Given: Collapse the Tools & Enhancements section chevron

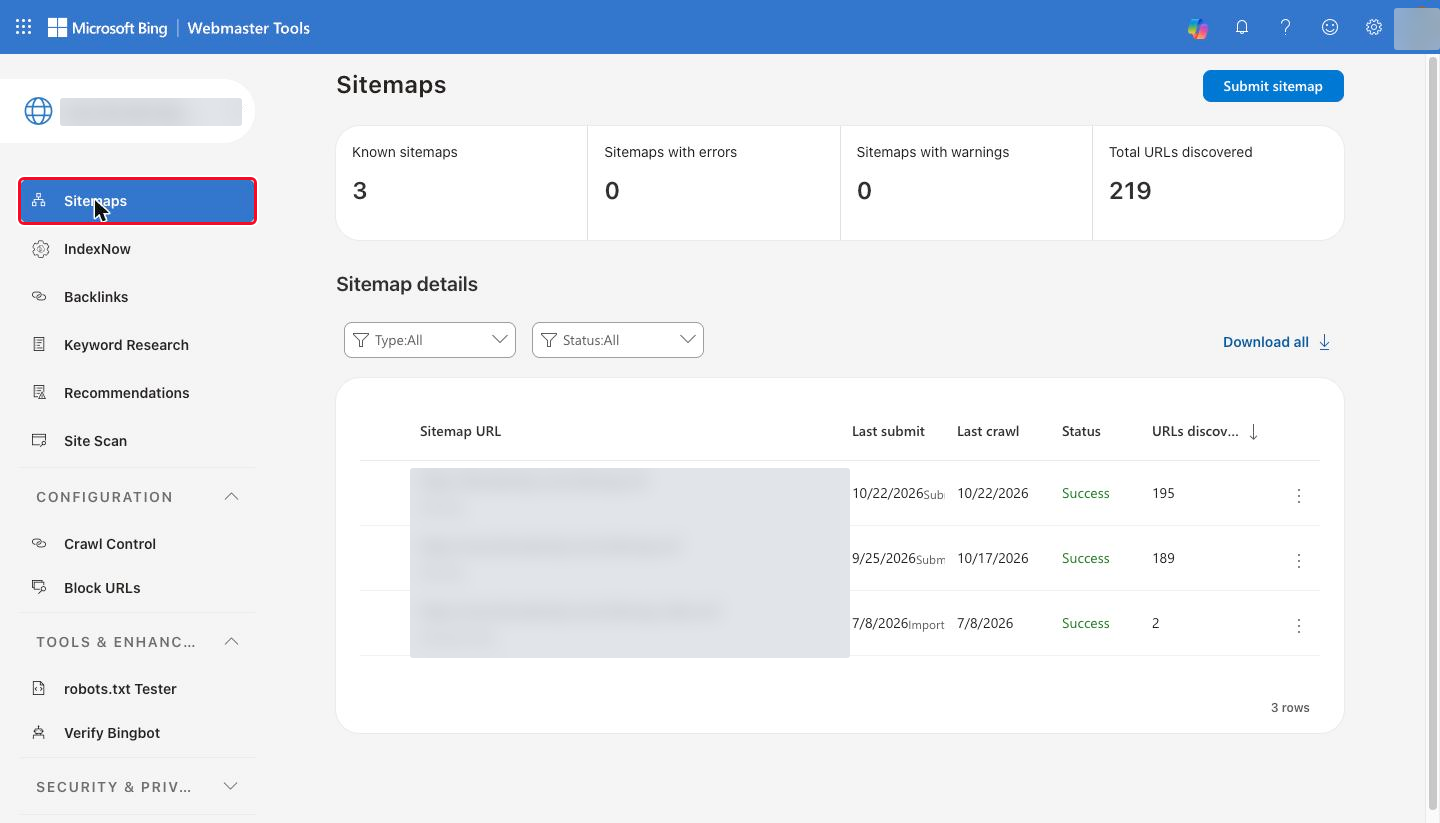Looking at the screenshot, I should click(231, 642).
